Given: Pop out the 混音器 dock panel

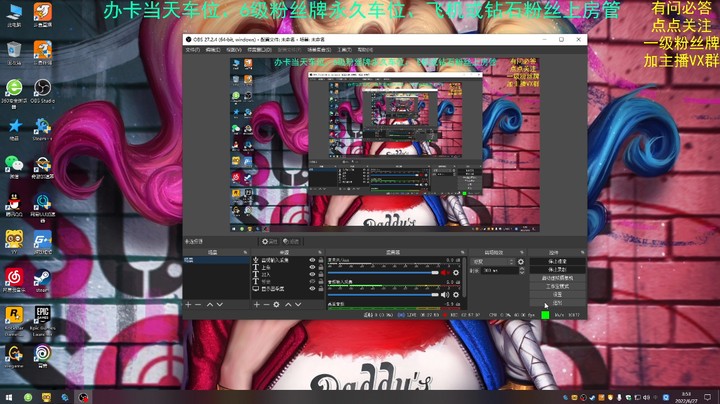Looking at the screenshot, I should 462,252.
